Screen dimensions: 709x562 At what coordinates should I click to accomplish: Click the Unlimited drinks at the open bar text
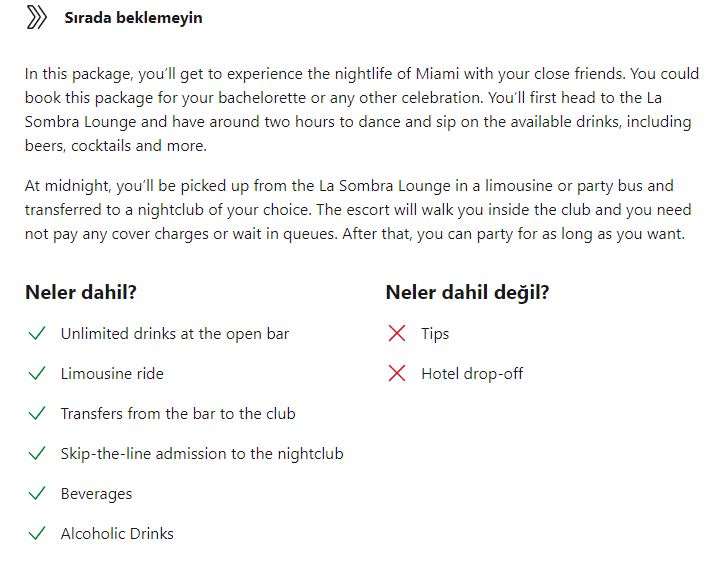pos(175,334)
